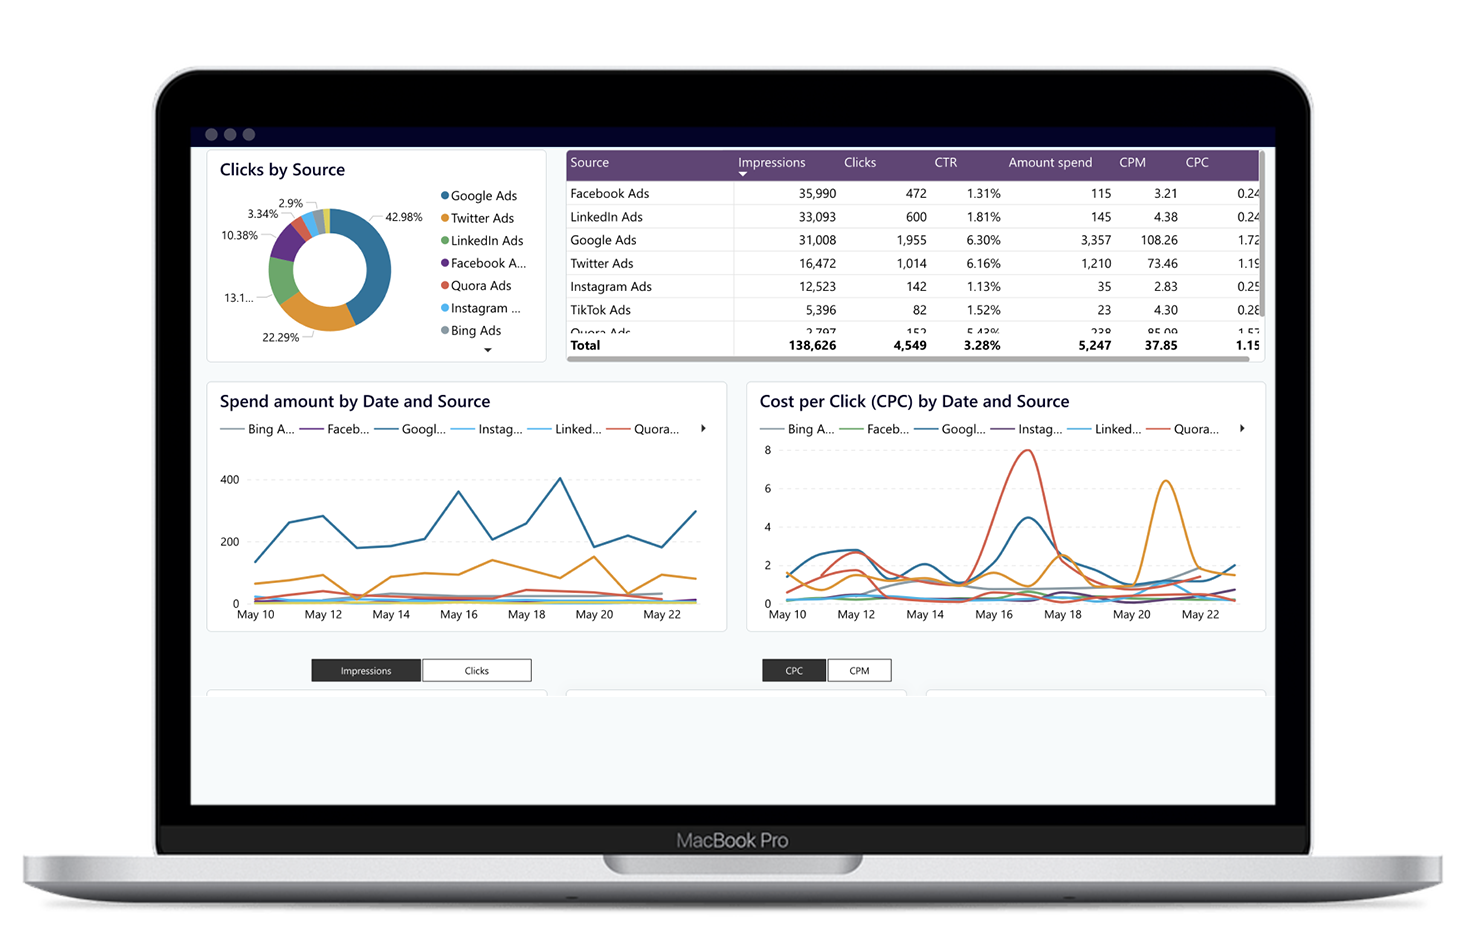This screenshot has width=1466, height=932.
Task: Sort table by CPC column header
Action: point(1197,163)
